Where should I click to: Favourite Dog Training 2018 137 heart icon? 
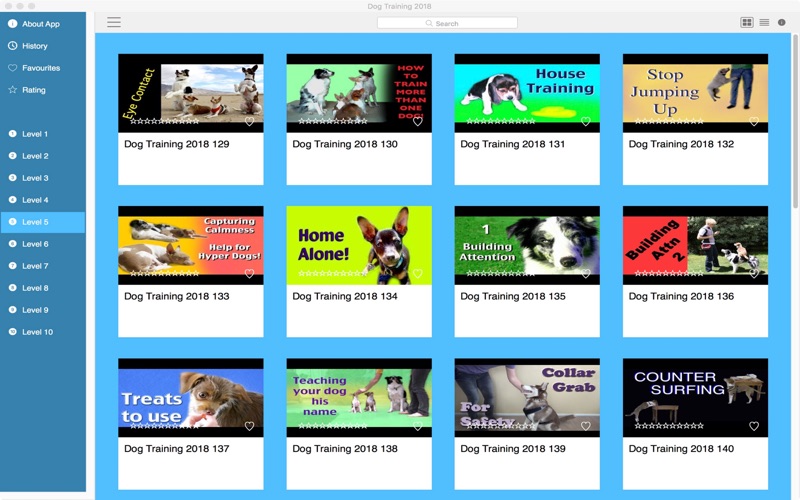[x=249, y=426]
